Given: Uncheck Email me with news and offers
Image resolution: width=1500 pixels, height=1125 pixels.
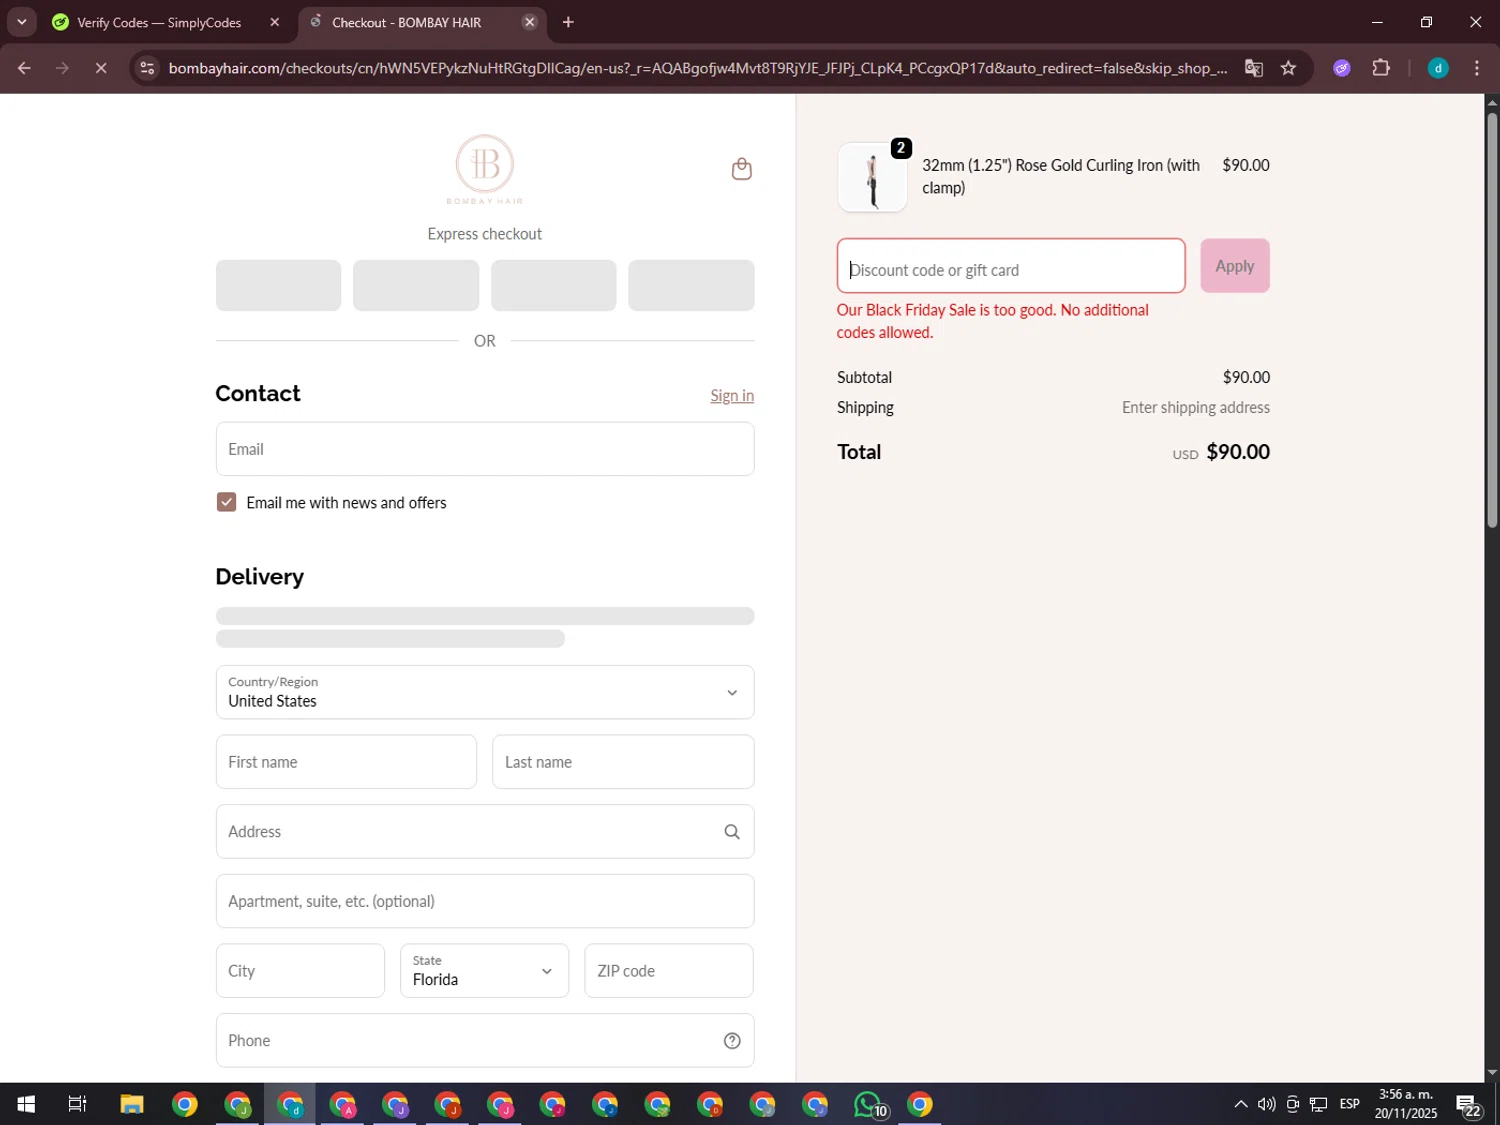Looking at the screenshot, I should (226, 502).
